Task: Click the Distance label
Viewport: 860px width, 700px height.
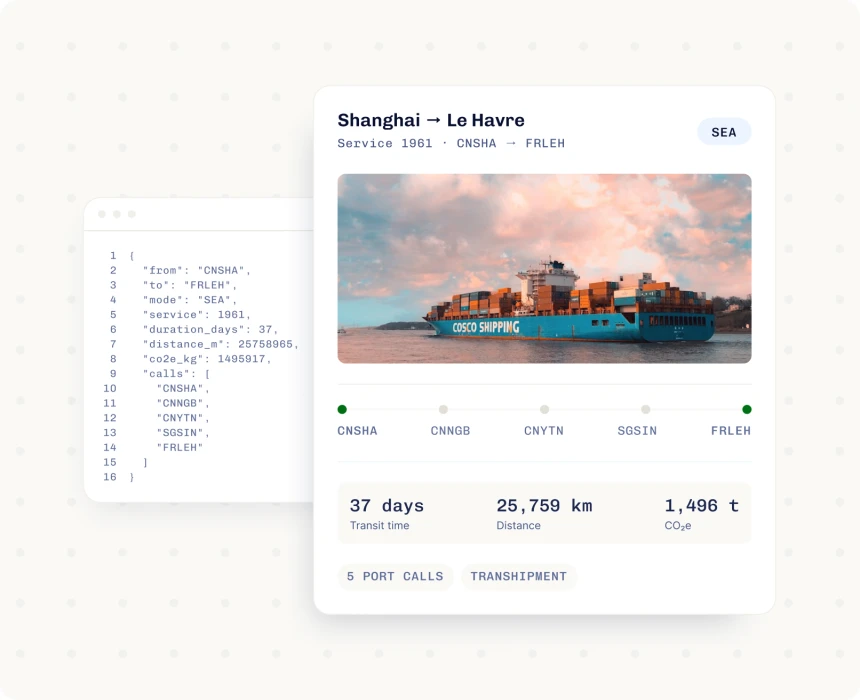Action: click(x=518, y=526)
